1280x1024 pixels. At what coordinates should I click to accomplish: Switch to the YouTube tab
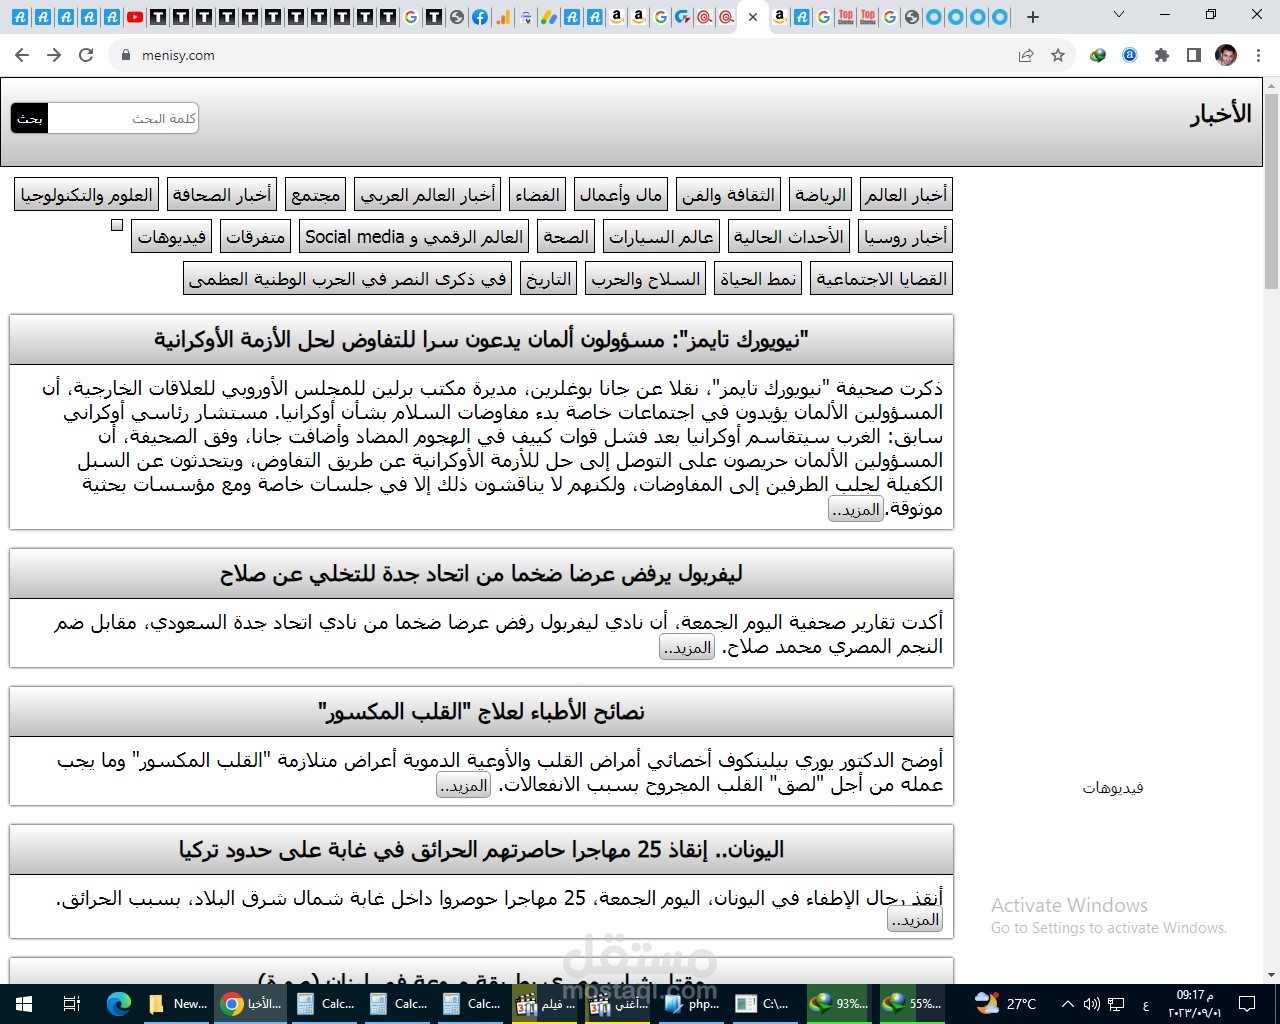pos(134,17)
